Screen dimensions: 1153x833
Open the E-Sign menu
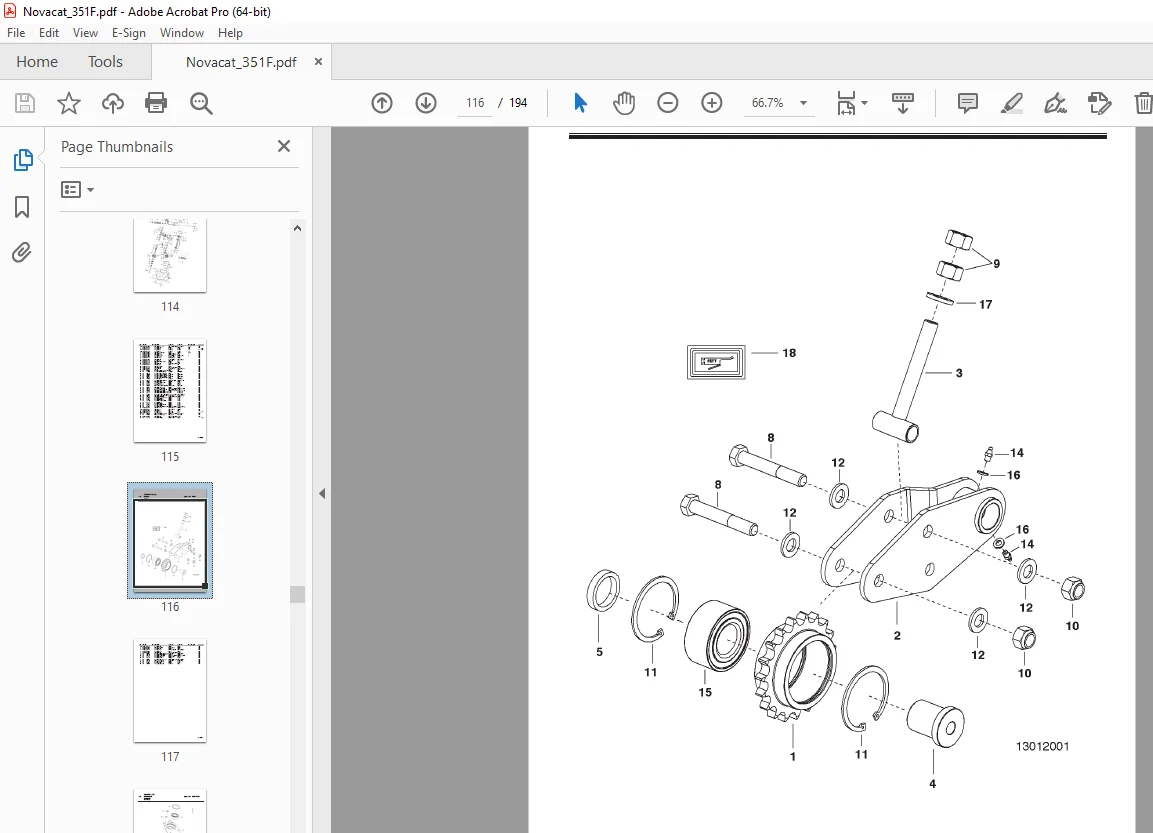coord(129,33)
